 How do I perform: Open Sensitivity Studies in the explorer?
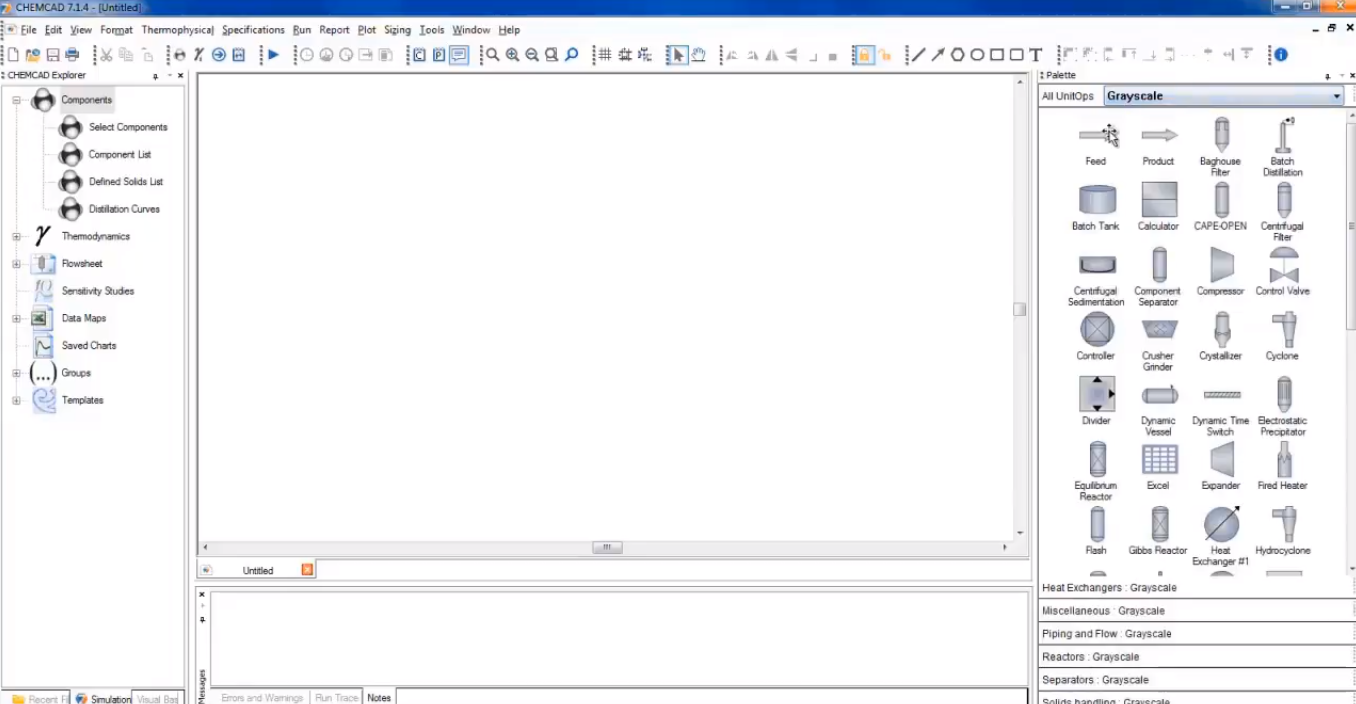[98, 291]
